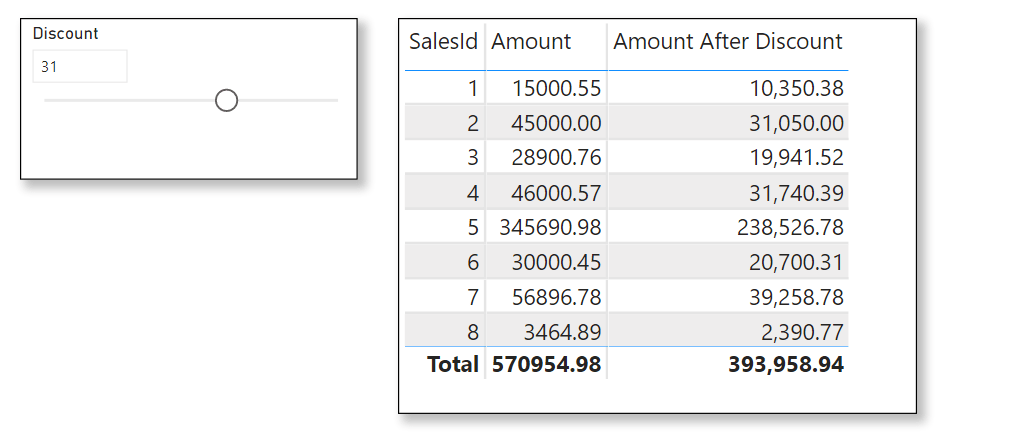Click the 39,258.78 discounted cell
Image resolution: width=1015 pixels, height=445 pixels.
coord(797,297)
